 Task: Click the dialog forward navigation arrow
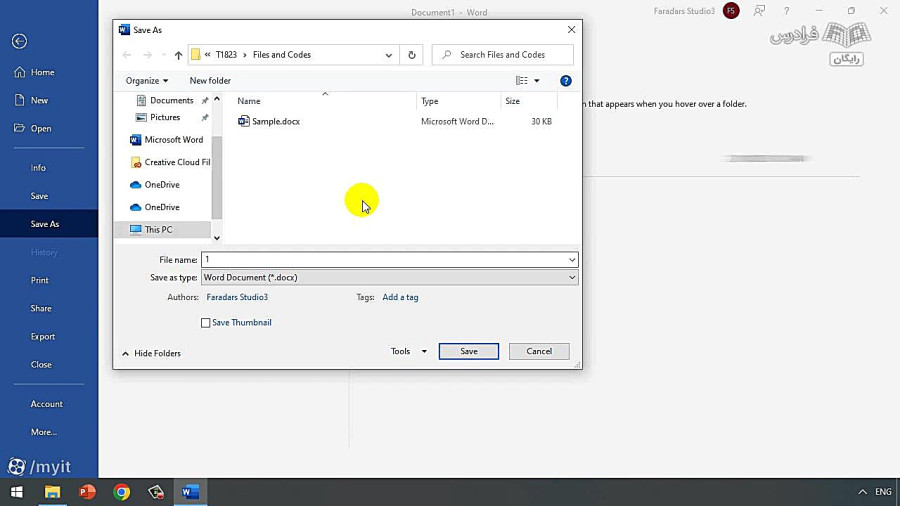(x=148, y=55)
